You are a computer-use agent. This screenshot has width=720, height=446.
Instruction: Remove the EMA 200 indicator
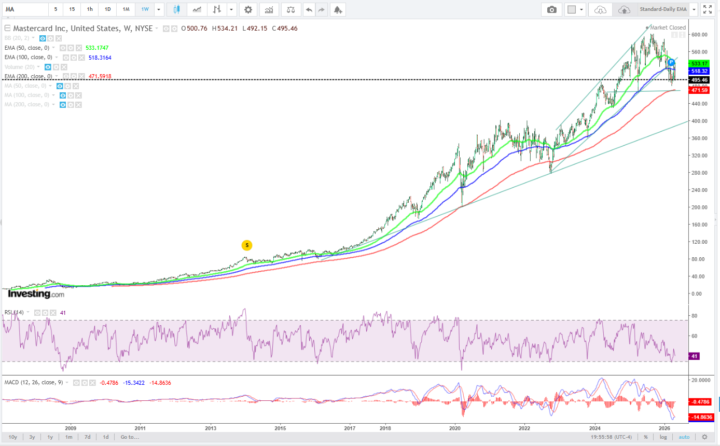pos(81,76)
